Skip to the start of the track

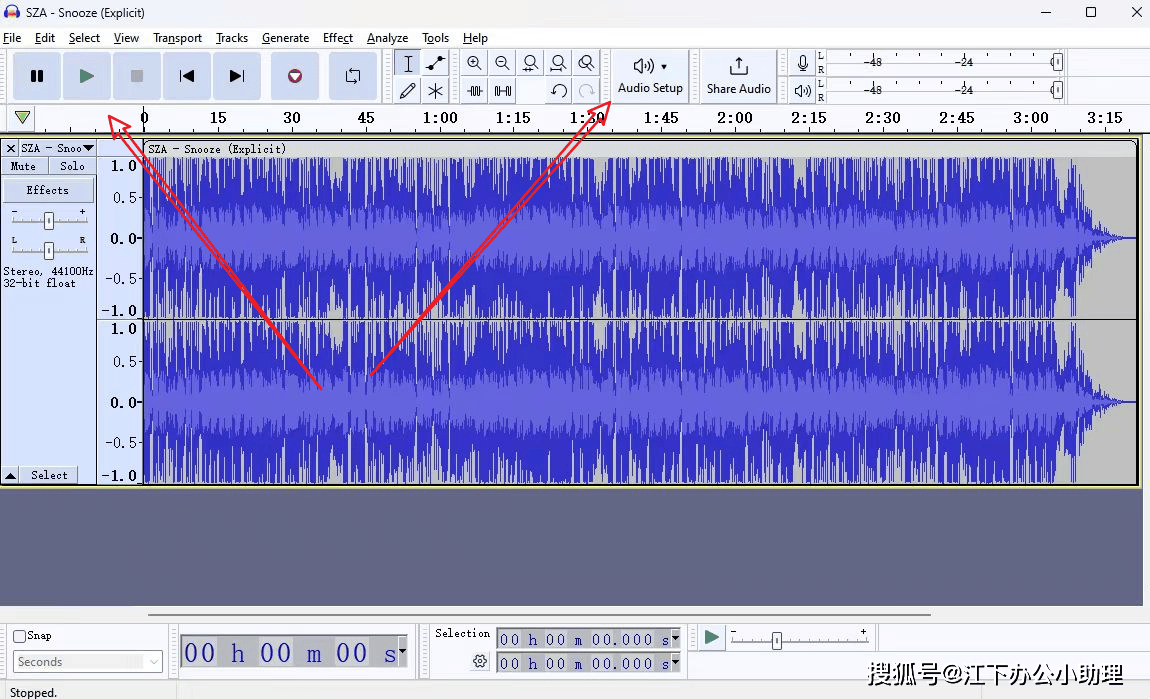187,76
